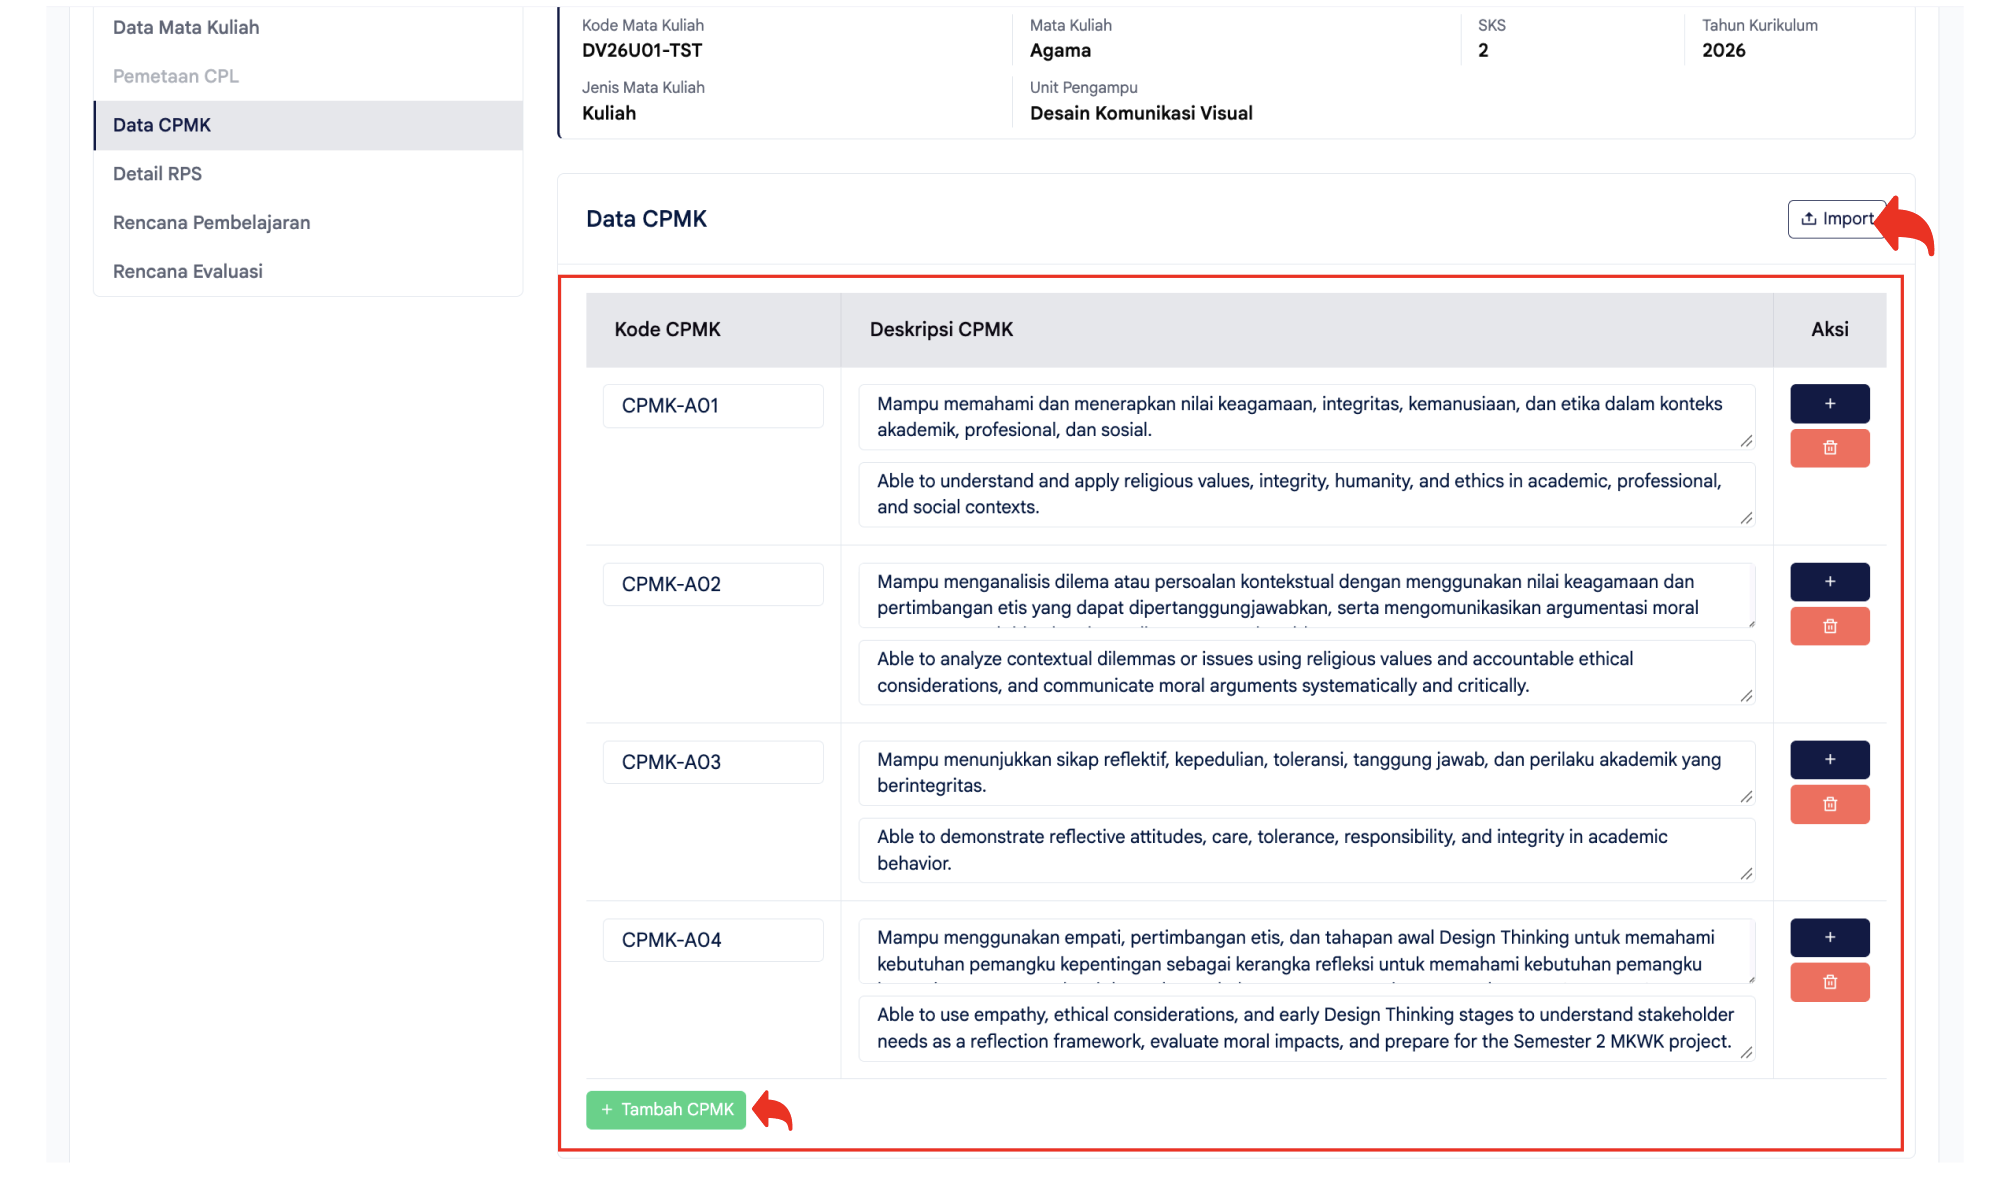Screen dimensions: 1996x1188
Task: Delete the CPMK-A02 row with trash icon
Action: tap(1829, 626)
